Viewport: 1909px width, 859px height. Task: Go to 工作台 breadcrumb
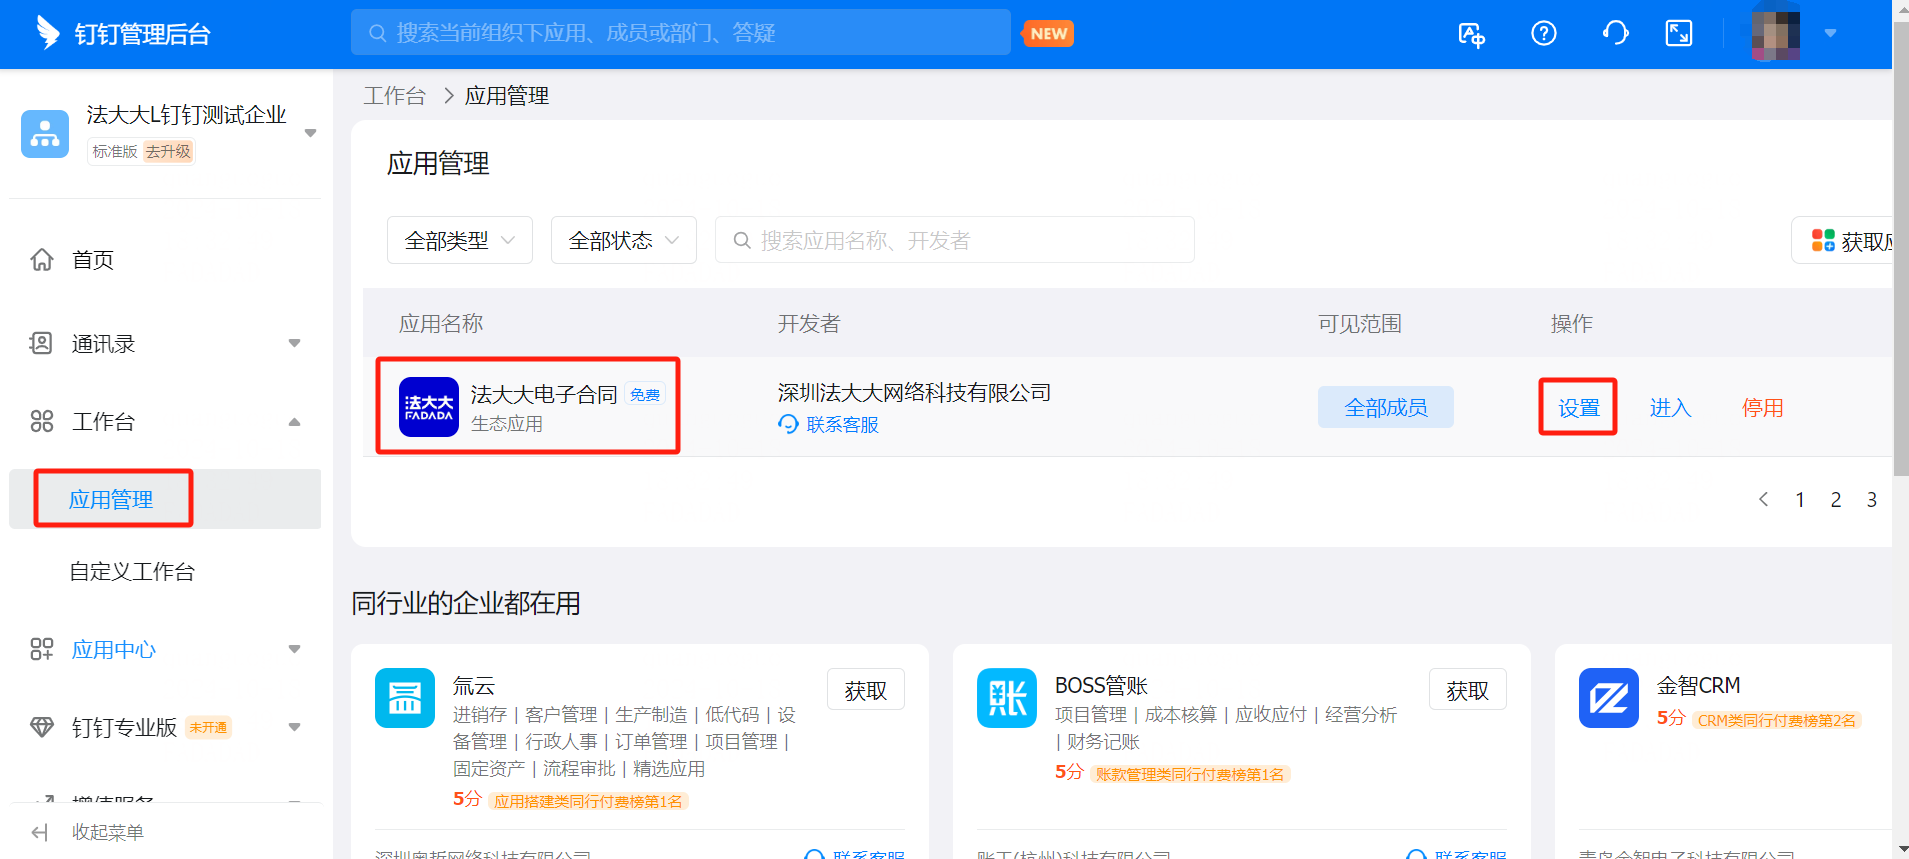[394, 95]
